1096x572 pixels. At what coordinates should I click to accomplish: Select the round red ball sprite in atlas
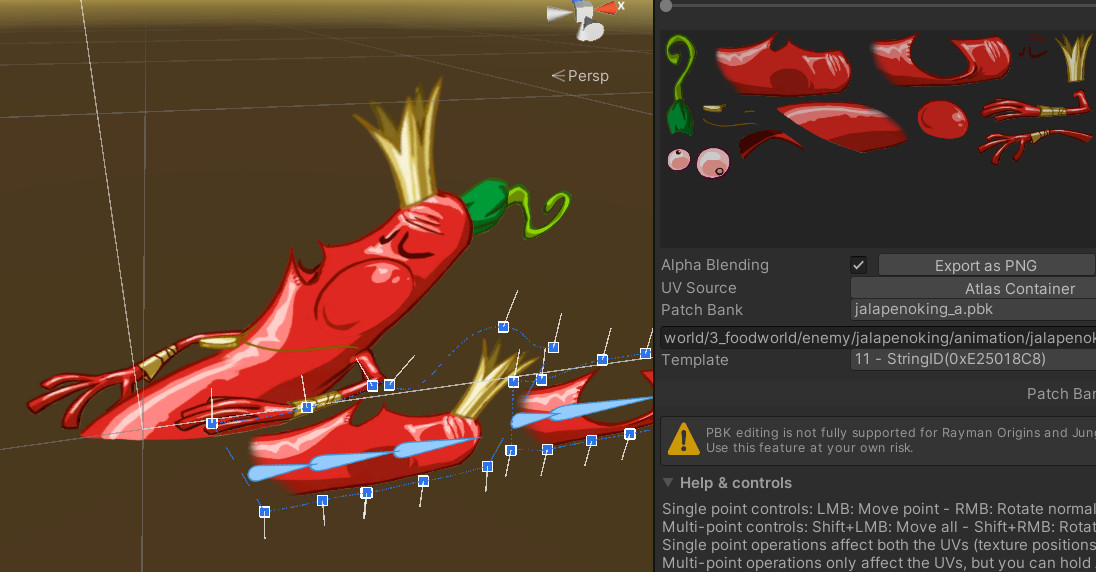(942, 118)
